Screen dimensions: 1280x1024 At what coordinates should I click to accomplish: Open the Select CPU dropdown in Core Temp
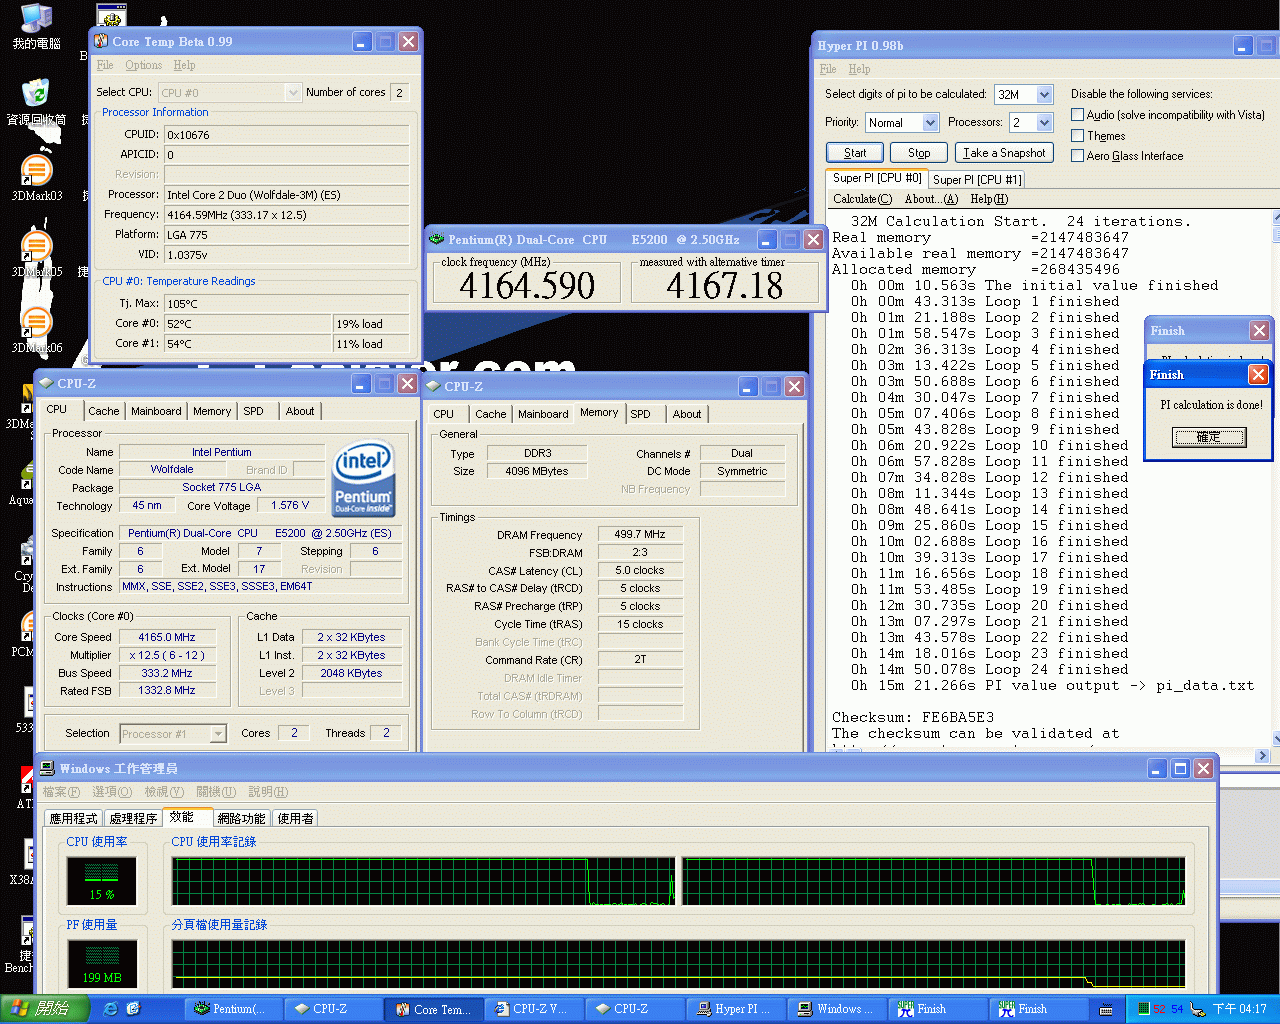click(293, 92)
